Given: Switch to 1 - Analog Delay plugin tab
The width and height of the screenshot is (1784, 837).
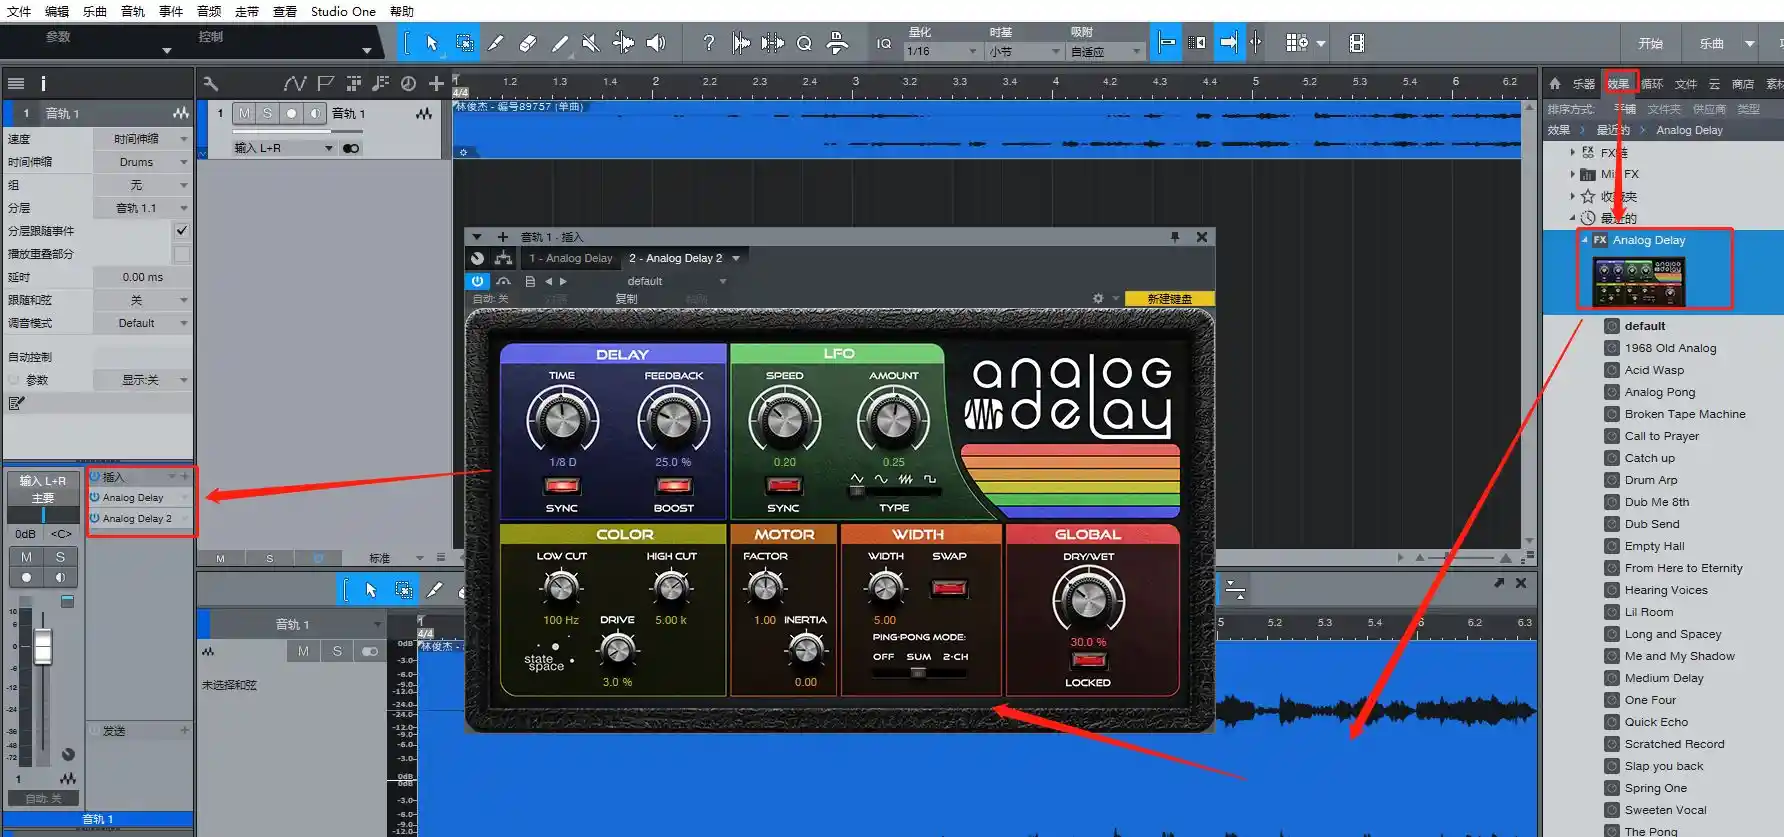Looking at the screenshot, I should (571, 258).
